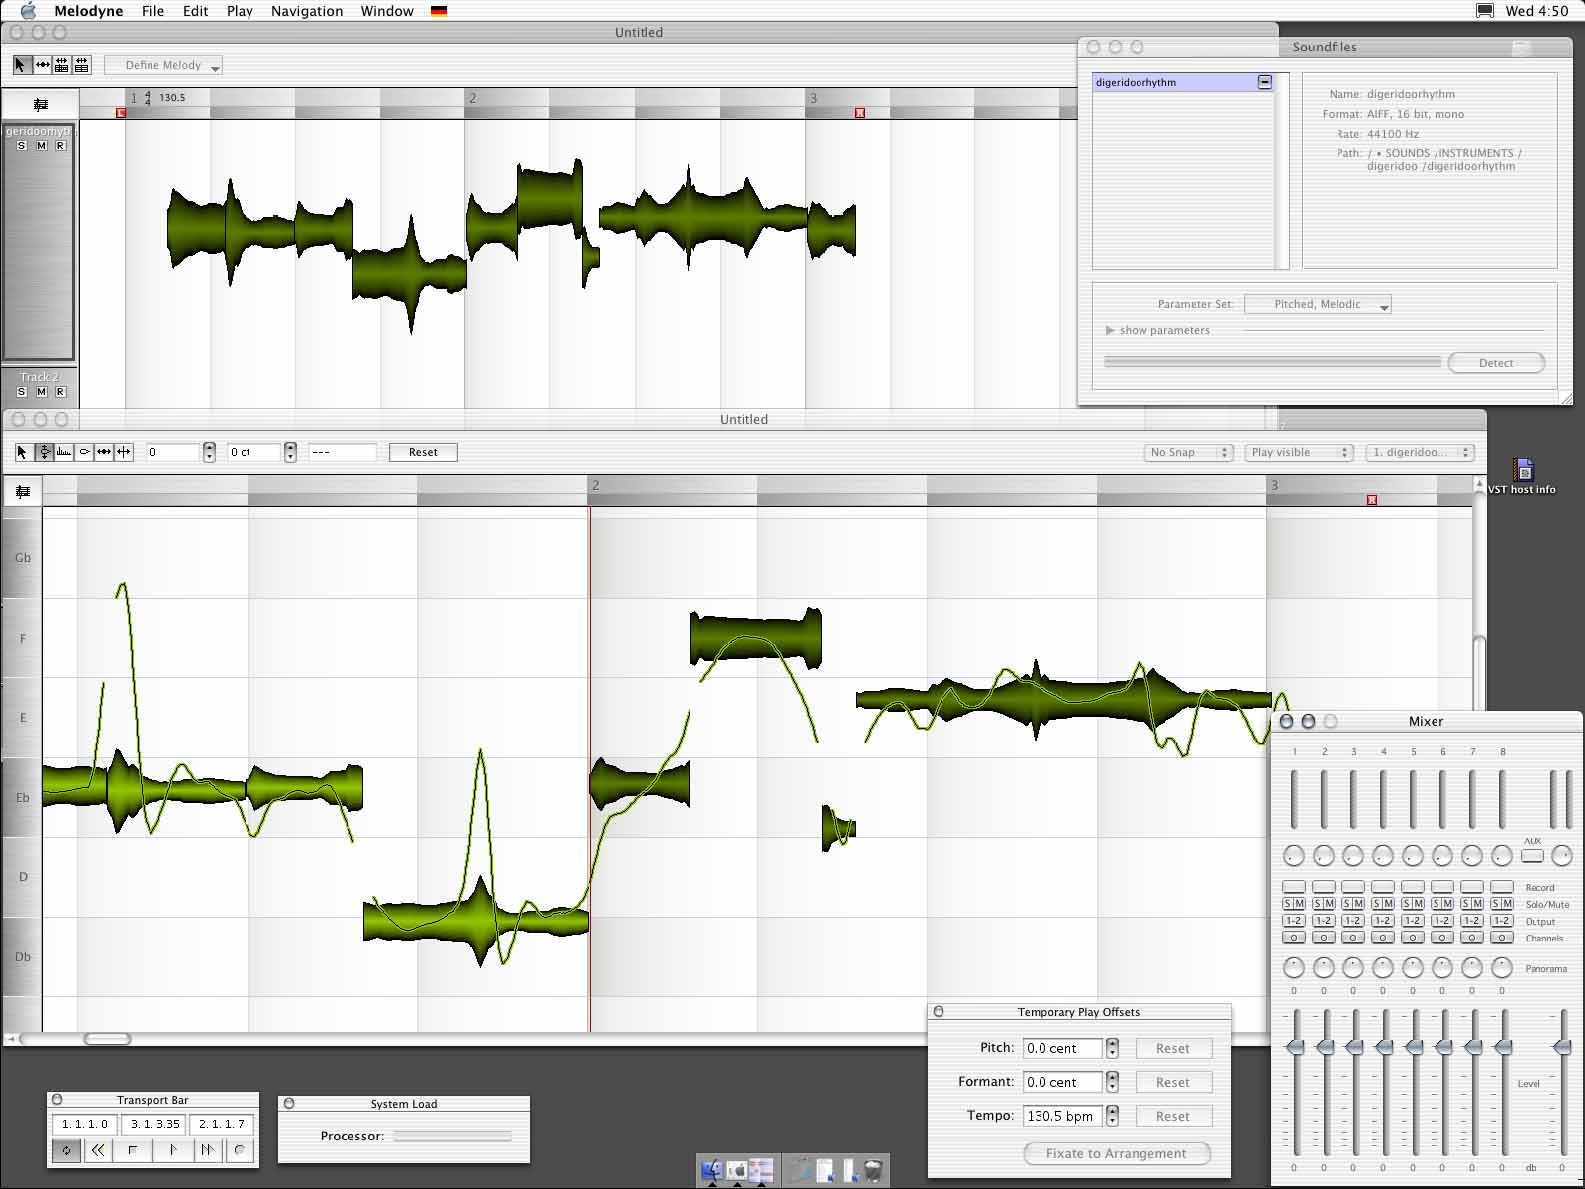
Task: Click the red end marker in editor ruler
Action: pyautogui.click(x=1372, y=500)
